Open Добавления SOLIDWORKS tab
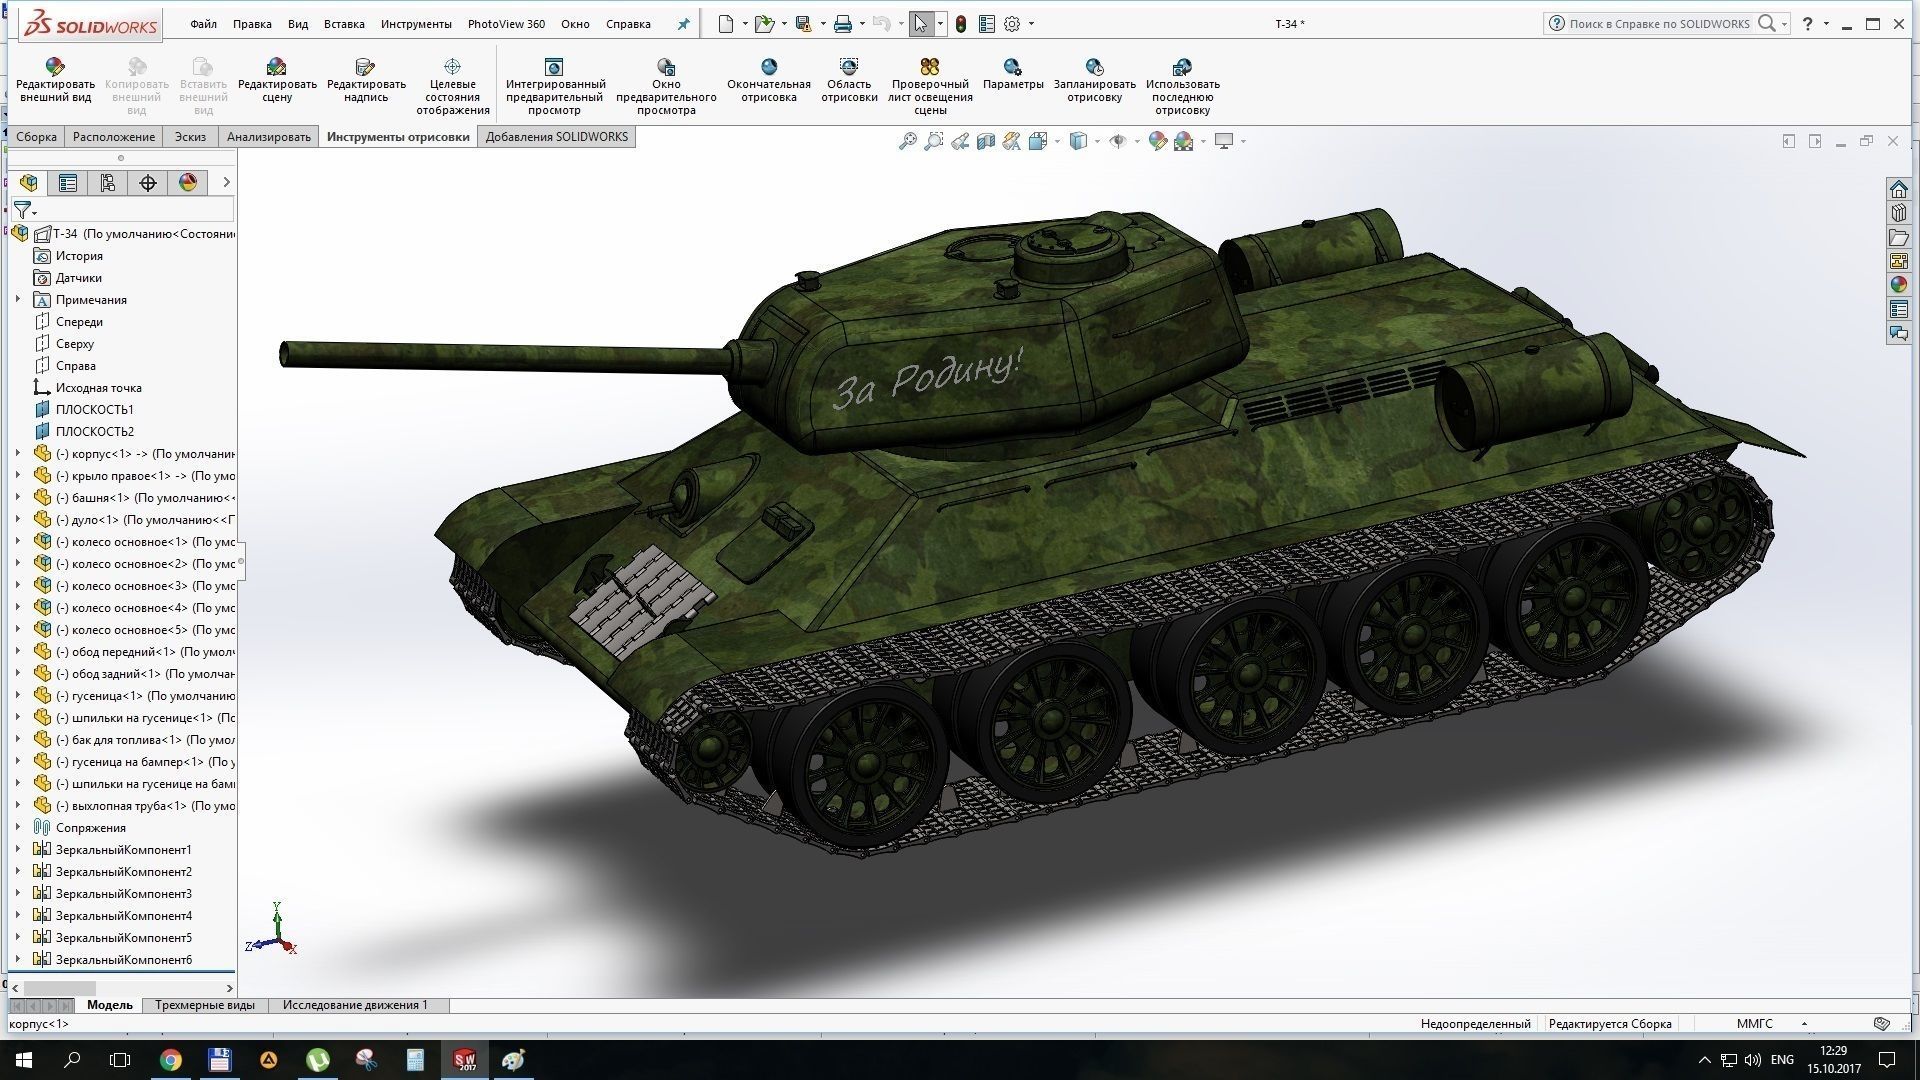 (x=557, y=137)
